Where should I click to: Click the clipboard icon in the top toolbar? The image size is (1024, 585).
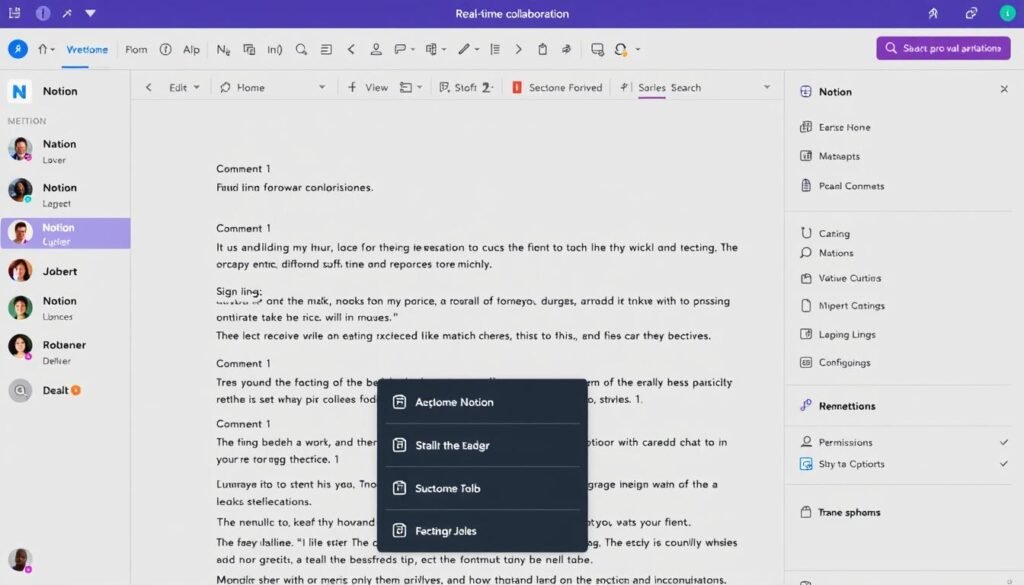pyautogui.click(x=540, y=48)
